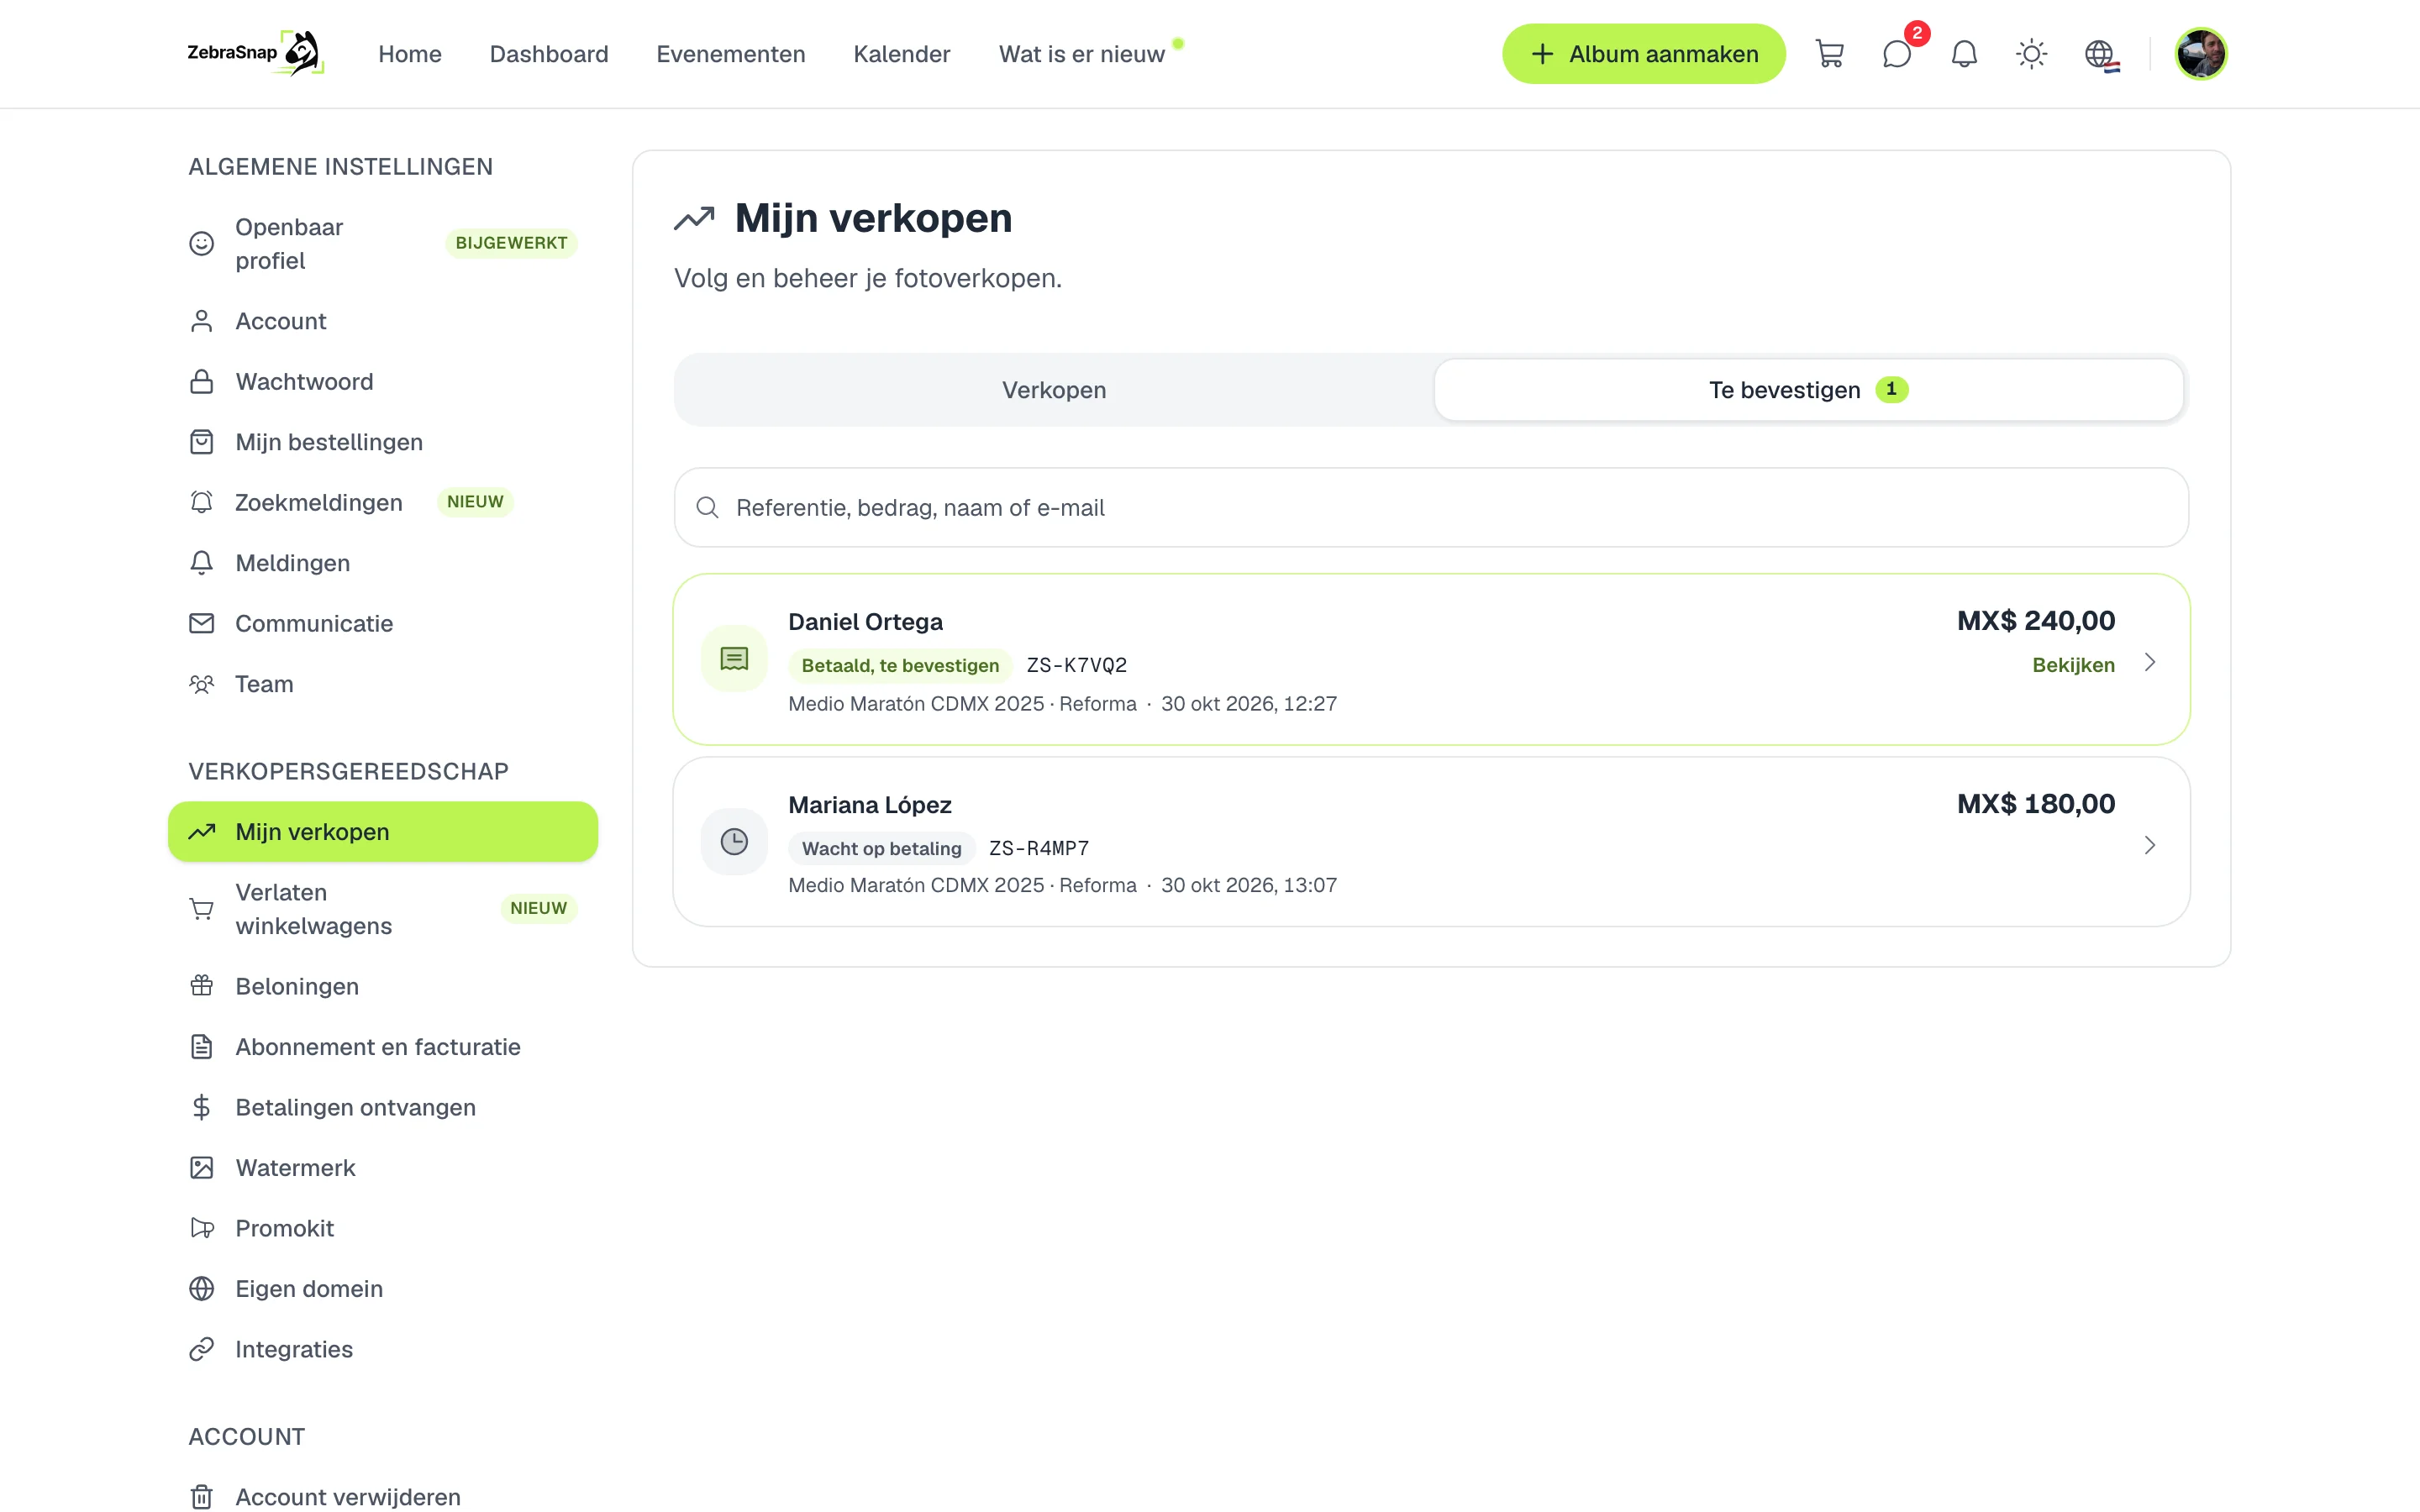This screenshot has width=2420, height=1512.
Task: Open Watermerk settings
Action: [383, 1168]
